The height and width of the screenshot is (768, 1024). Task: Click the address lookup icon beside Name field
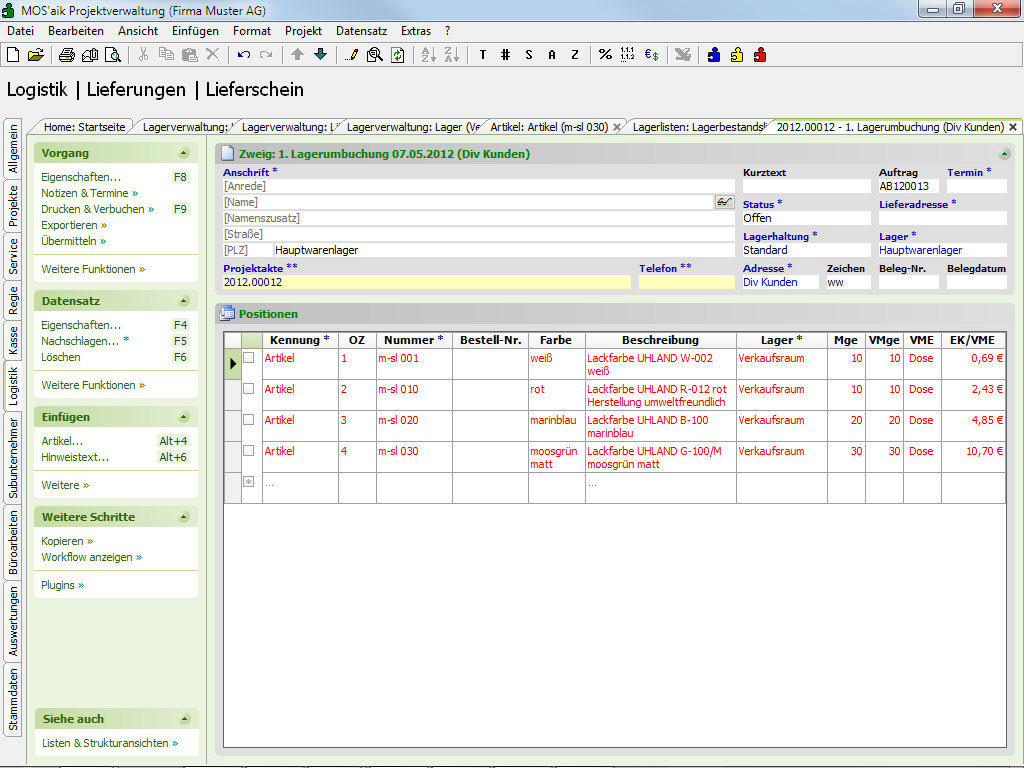[x=724, y=202]
